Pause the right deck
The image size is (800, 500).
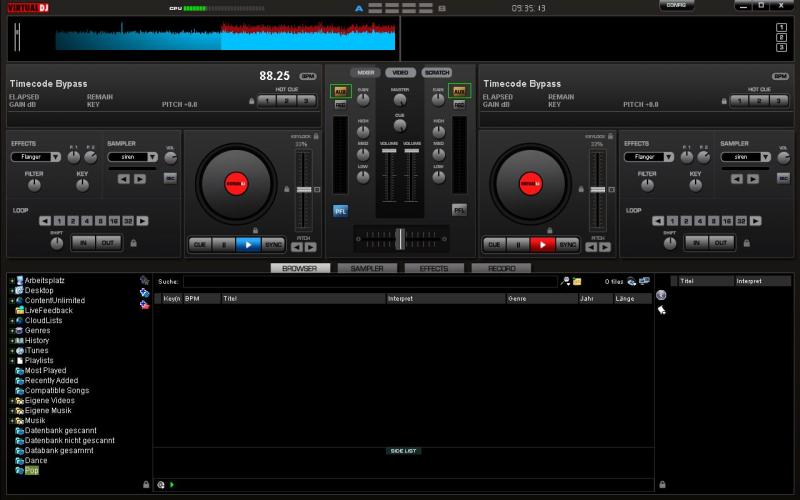[518, 244]
